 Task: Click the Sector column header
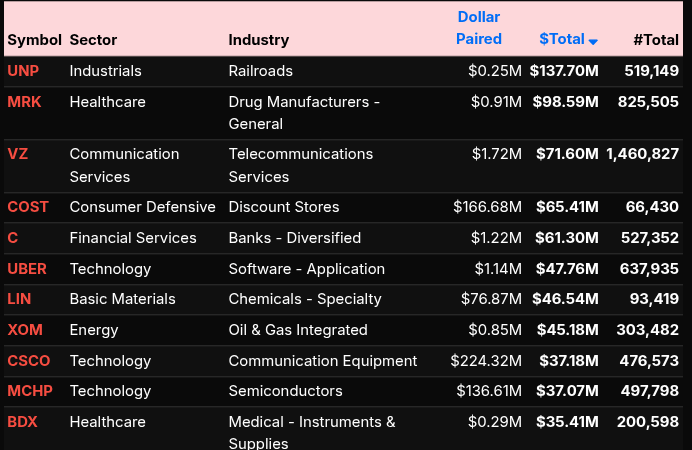pyautogui.click(x=93, y=40)
